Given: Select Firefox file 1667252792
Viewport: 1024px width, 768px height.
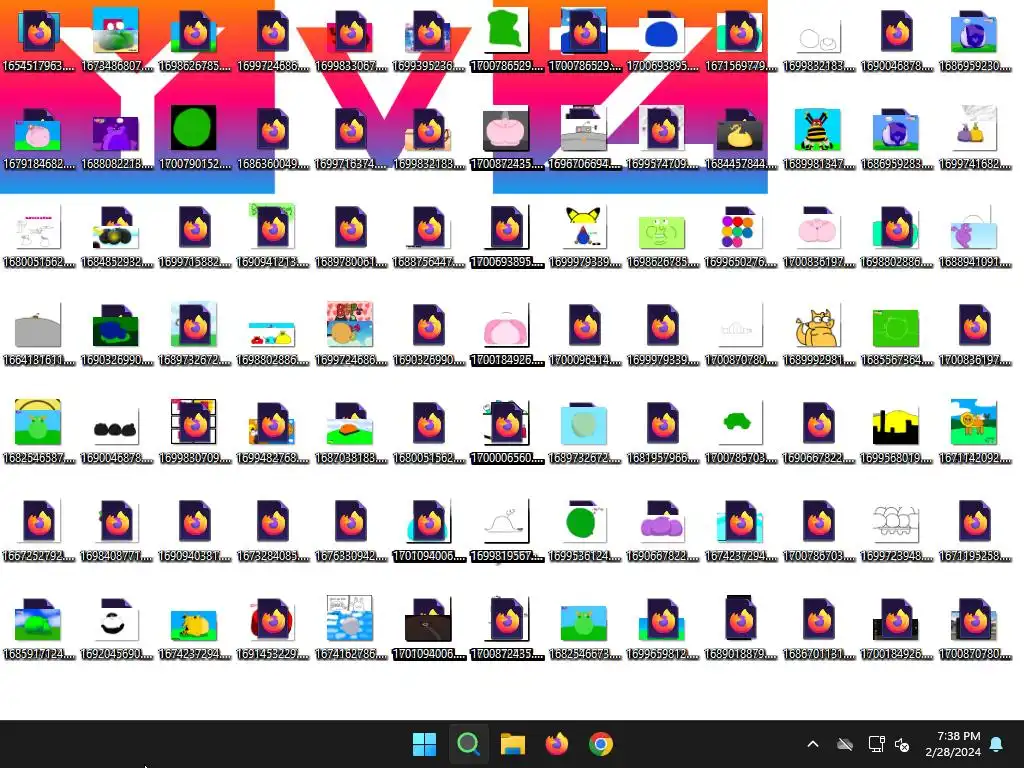Looking at the screenshot, I should click(x=39, y=530).
